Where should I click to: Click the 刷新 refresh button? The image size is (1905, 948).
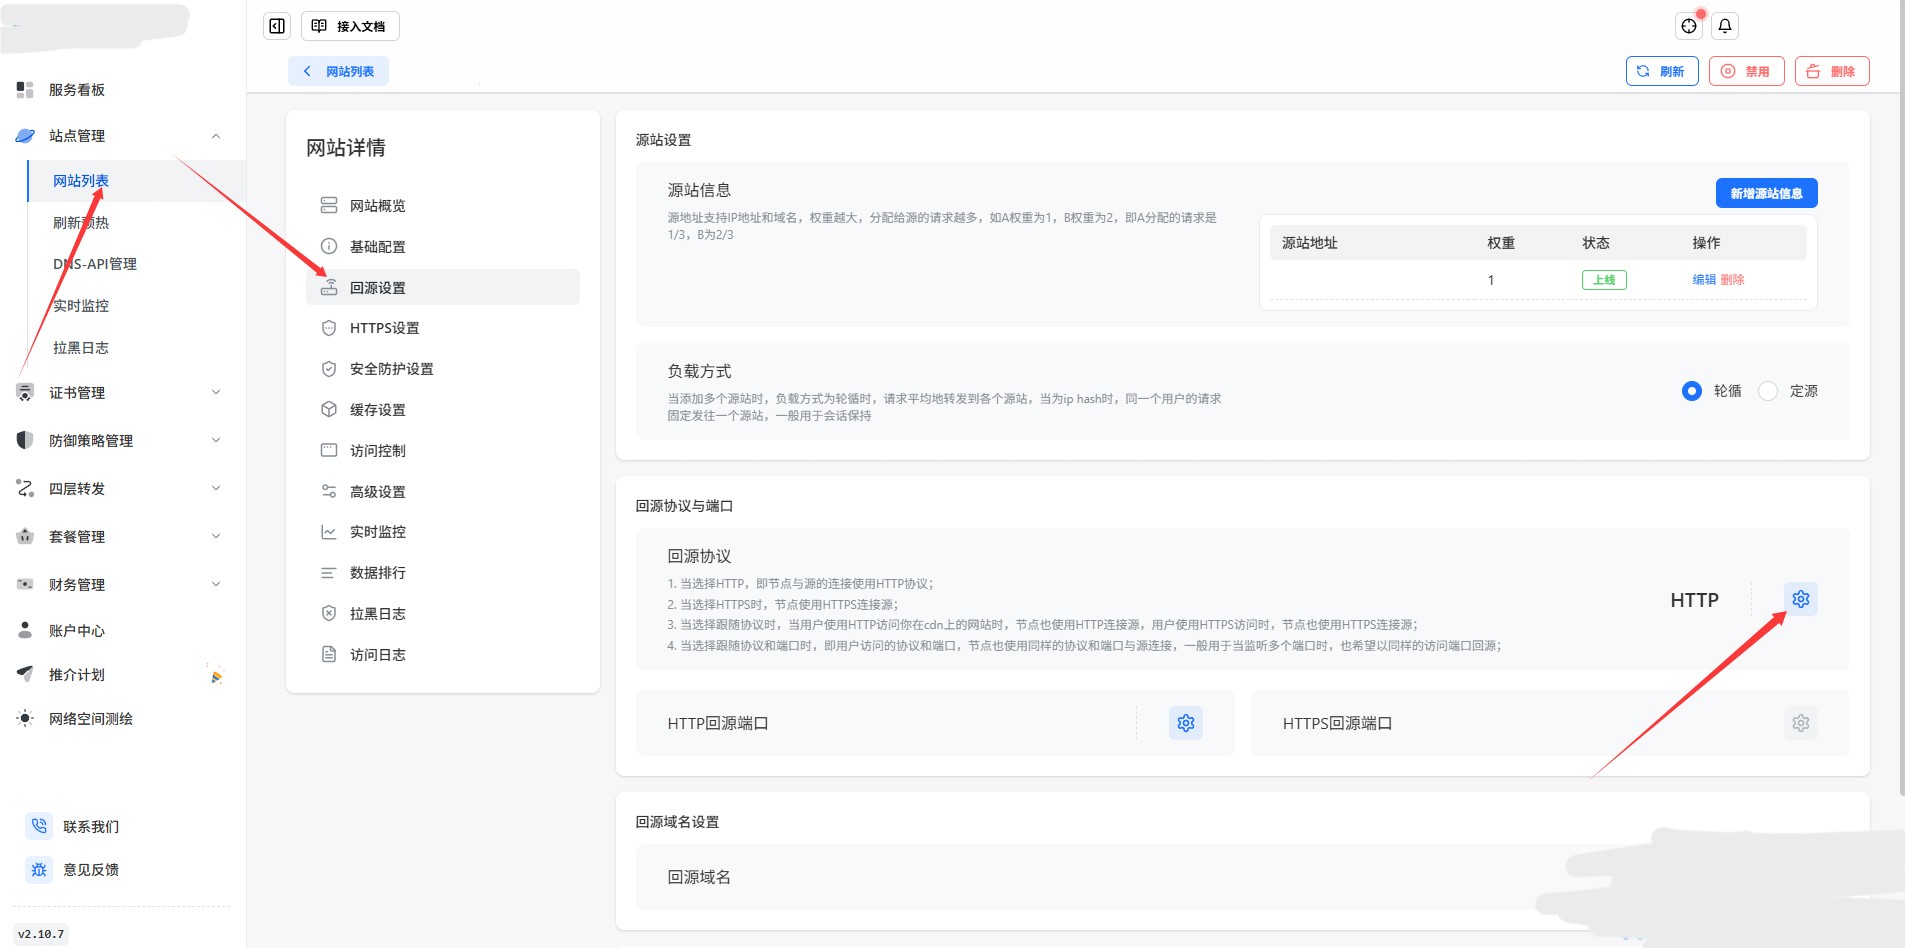1661,70
